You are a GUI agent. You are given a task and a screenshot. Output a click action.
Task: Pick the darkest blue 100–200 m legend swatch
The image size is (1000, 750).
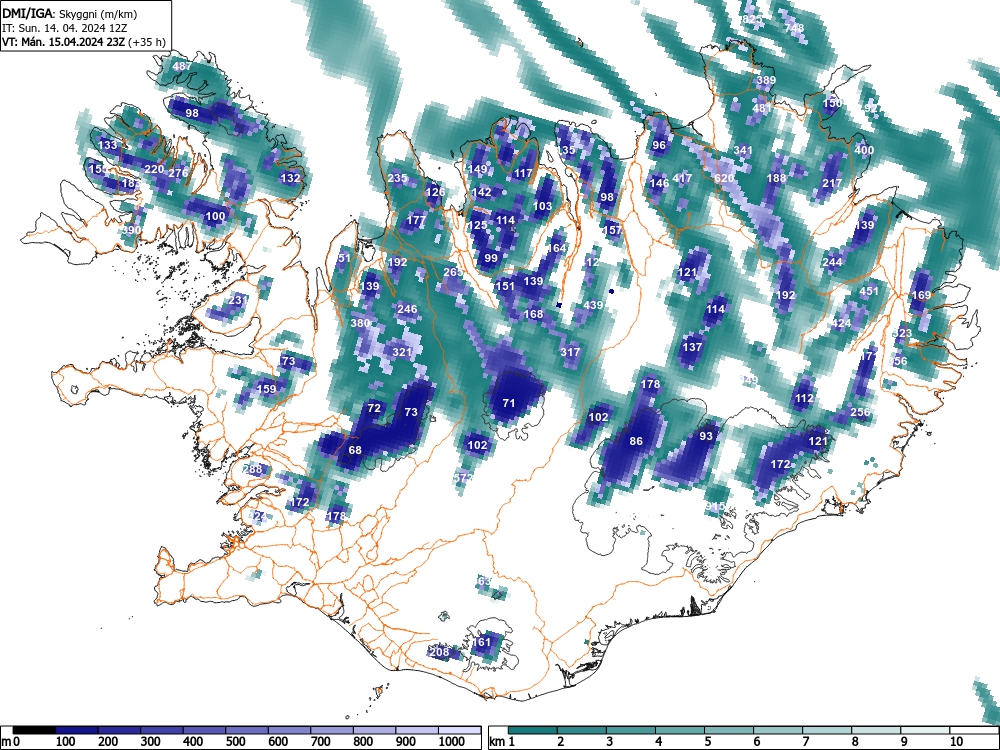(x=77, y=730)
